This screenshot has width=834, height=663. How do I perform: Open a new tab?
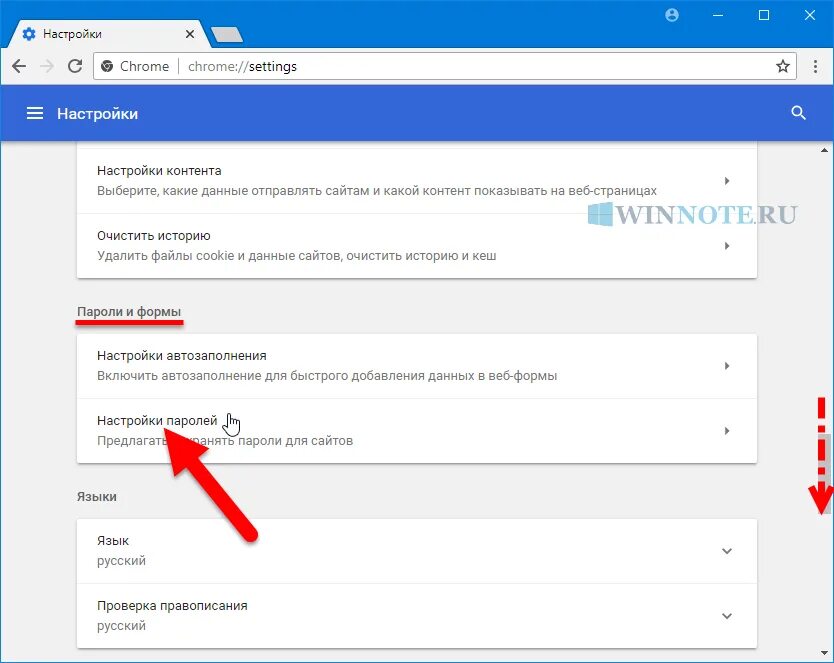pyautogui.click(x=227, y=35)
